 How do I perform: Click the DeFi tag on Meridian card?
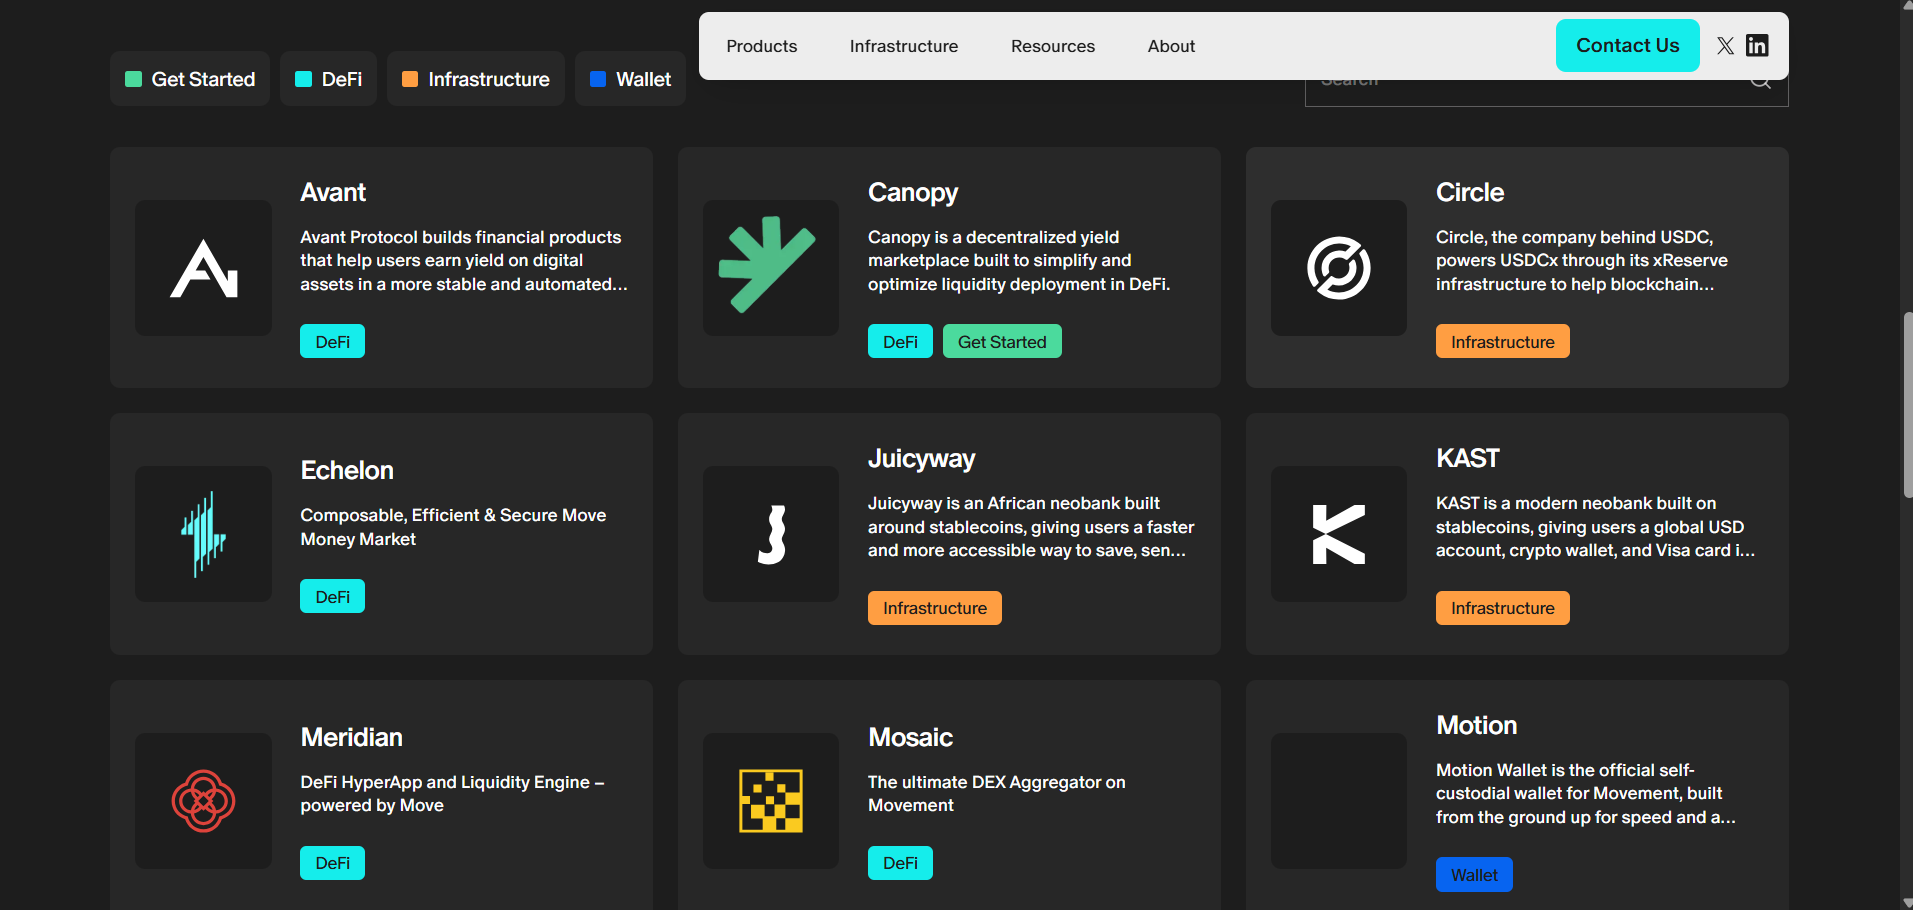[332, 863]
